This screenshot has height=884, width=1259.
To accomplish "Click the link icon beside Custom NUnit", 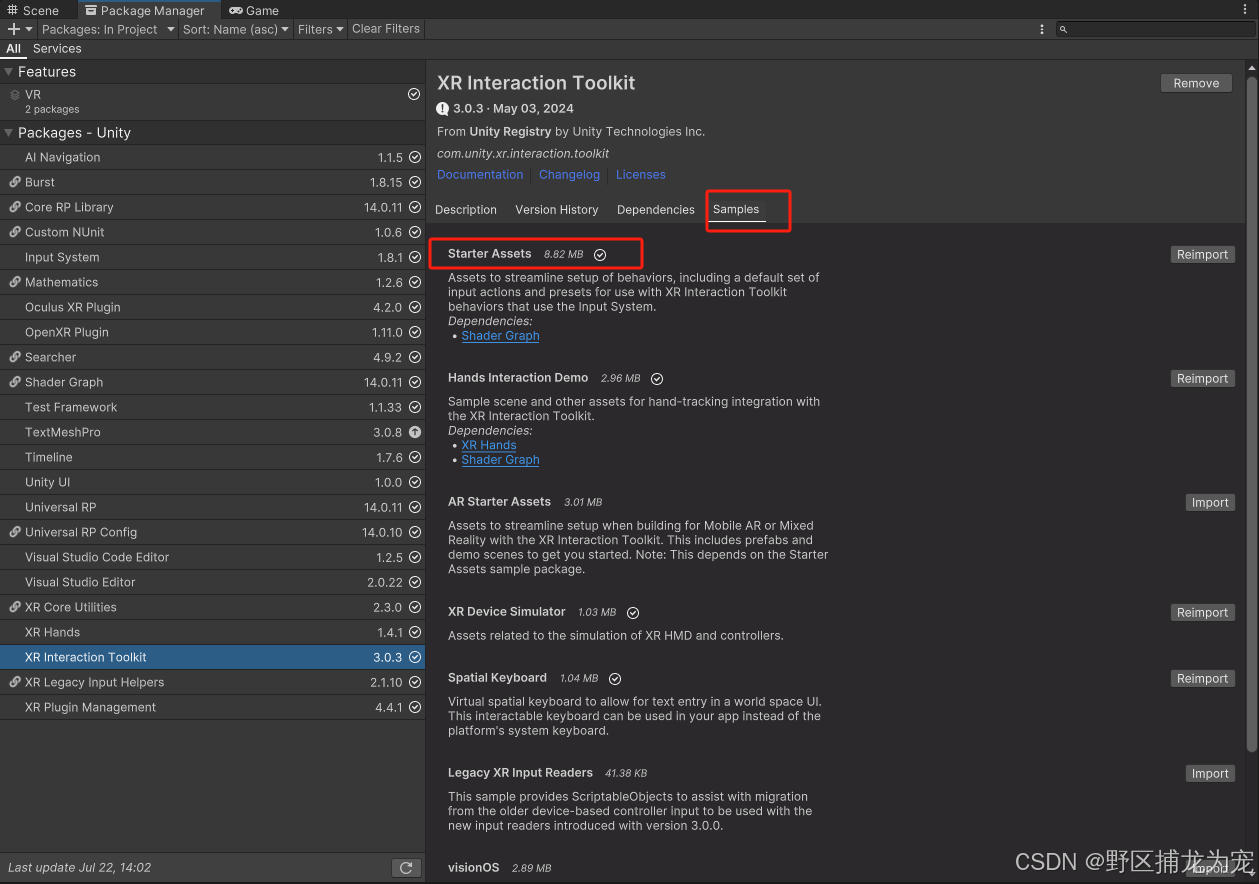I will pos(15,232).
